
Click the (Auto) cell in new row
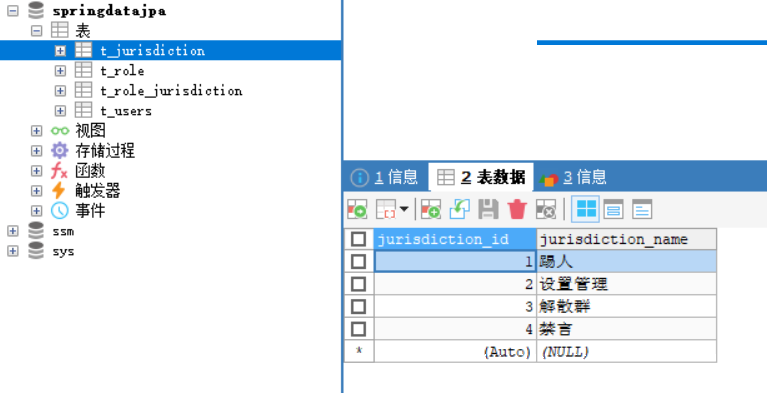[x=455, y=351]
